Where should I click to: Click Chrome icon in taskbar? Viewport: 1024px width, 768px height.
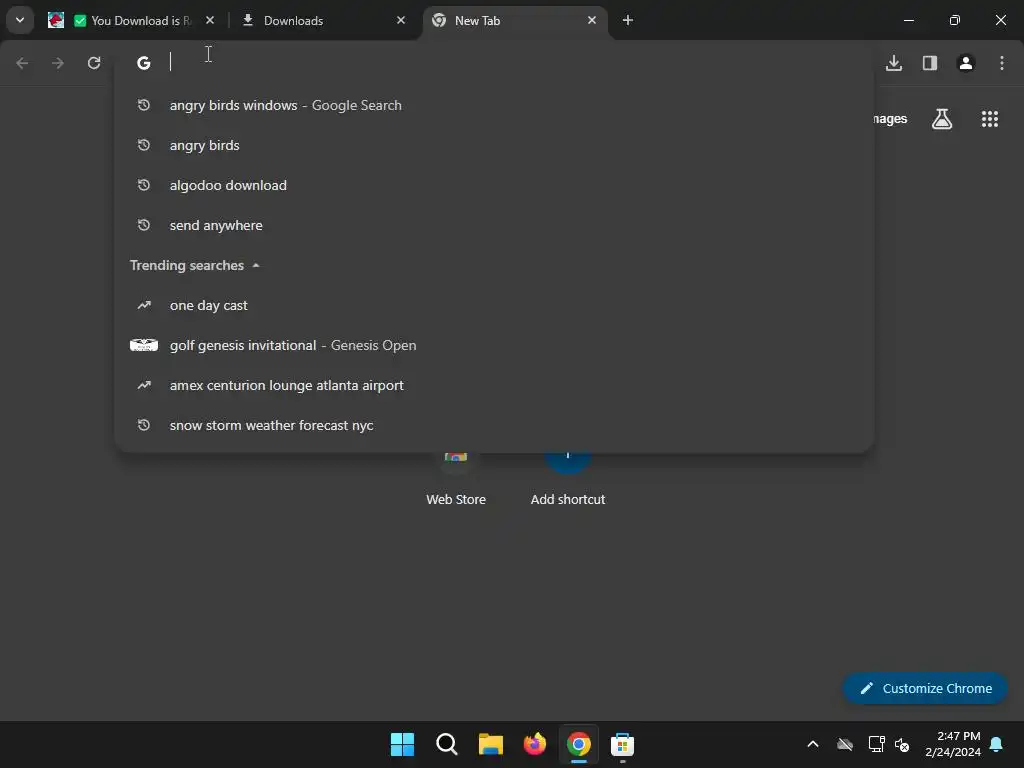coord(579,744)
